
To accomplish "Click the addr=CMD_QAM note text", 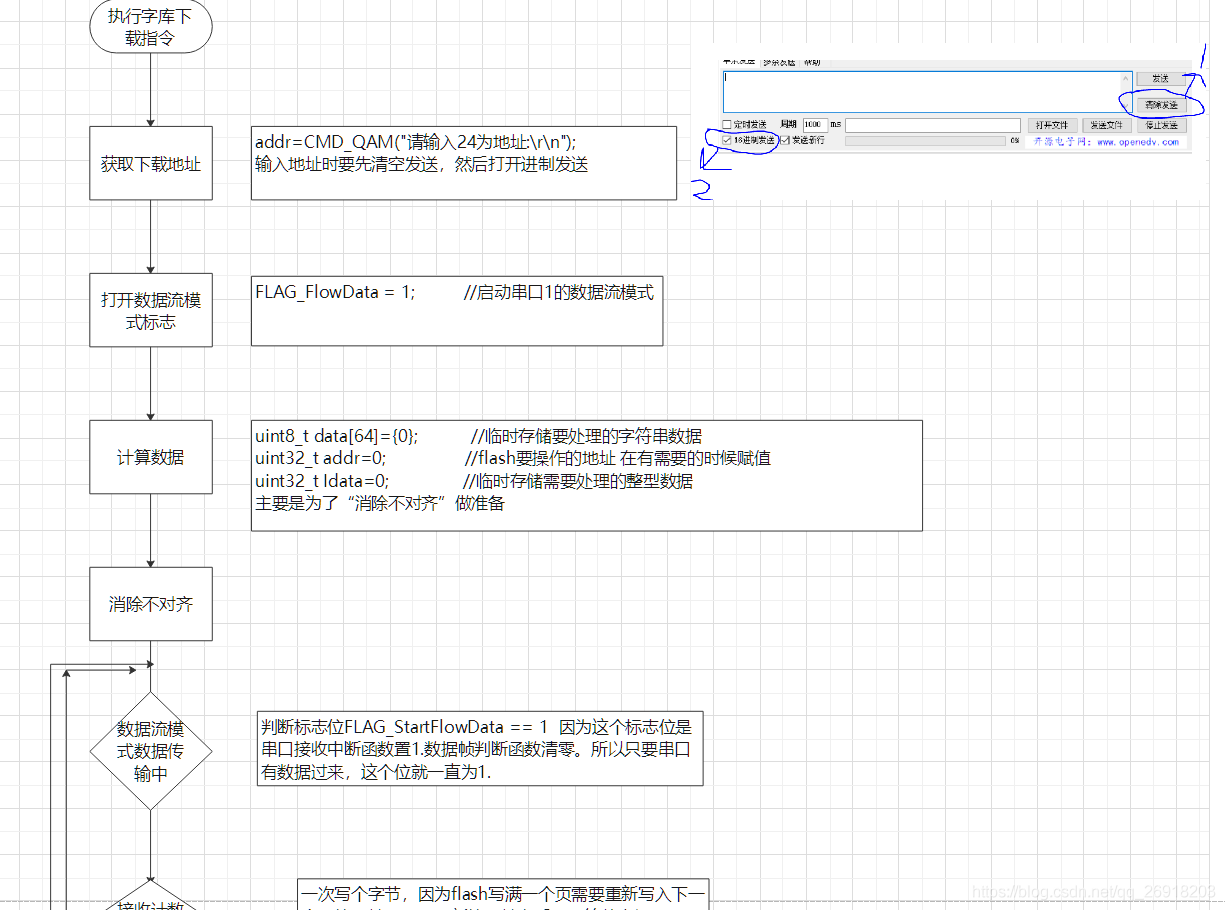I will (x=415, y=142).
